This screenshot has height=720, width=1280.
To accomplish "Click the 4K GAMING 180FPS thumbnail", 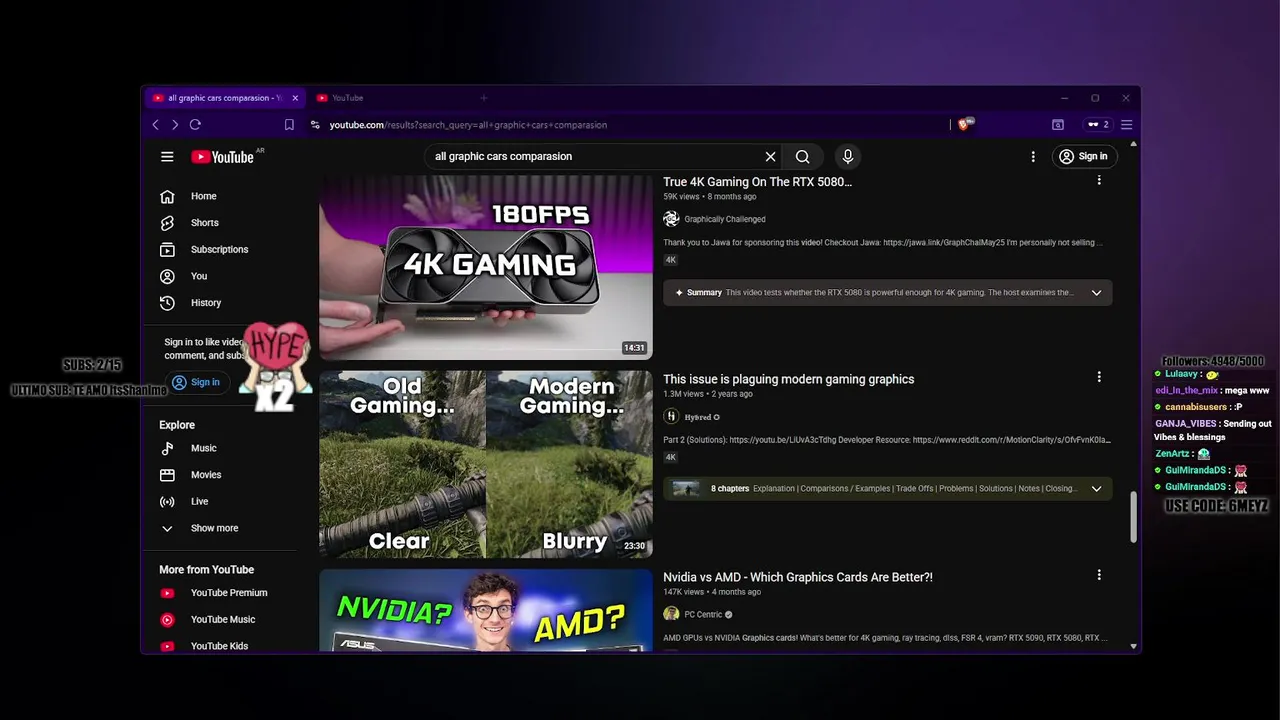I will (486, 267).
